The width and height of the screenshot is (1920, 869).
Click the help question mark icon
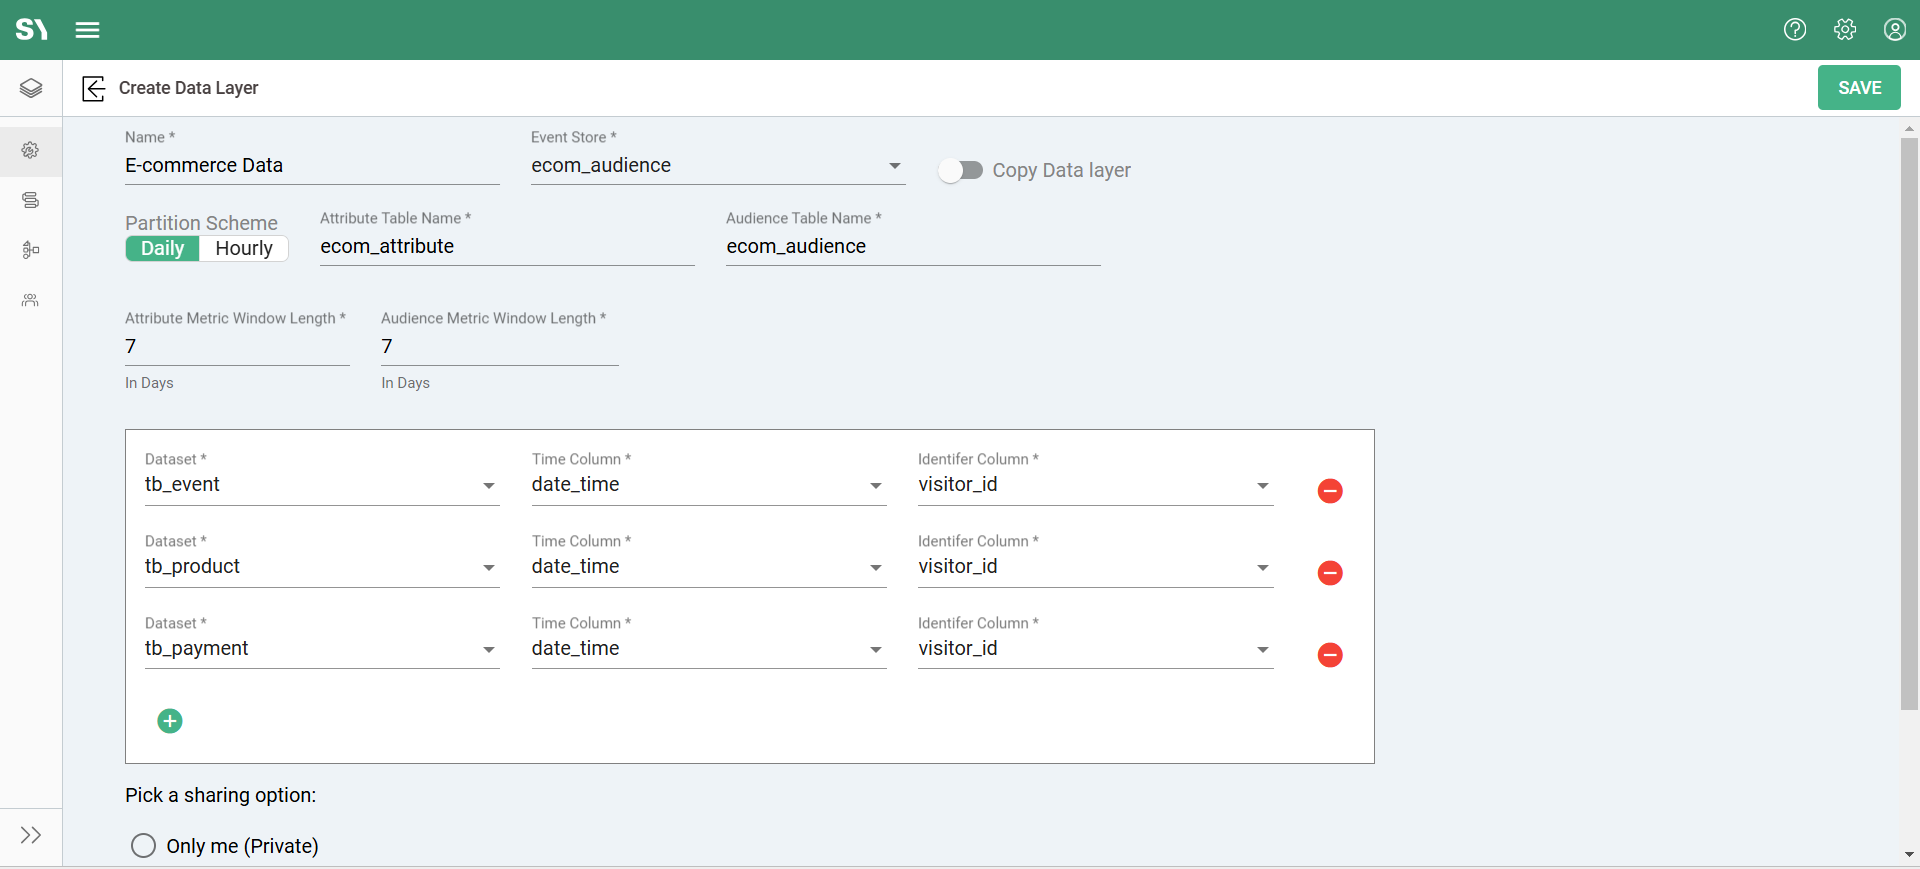1795,30
